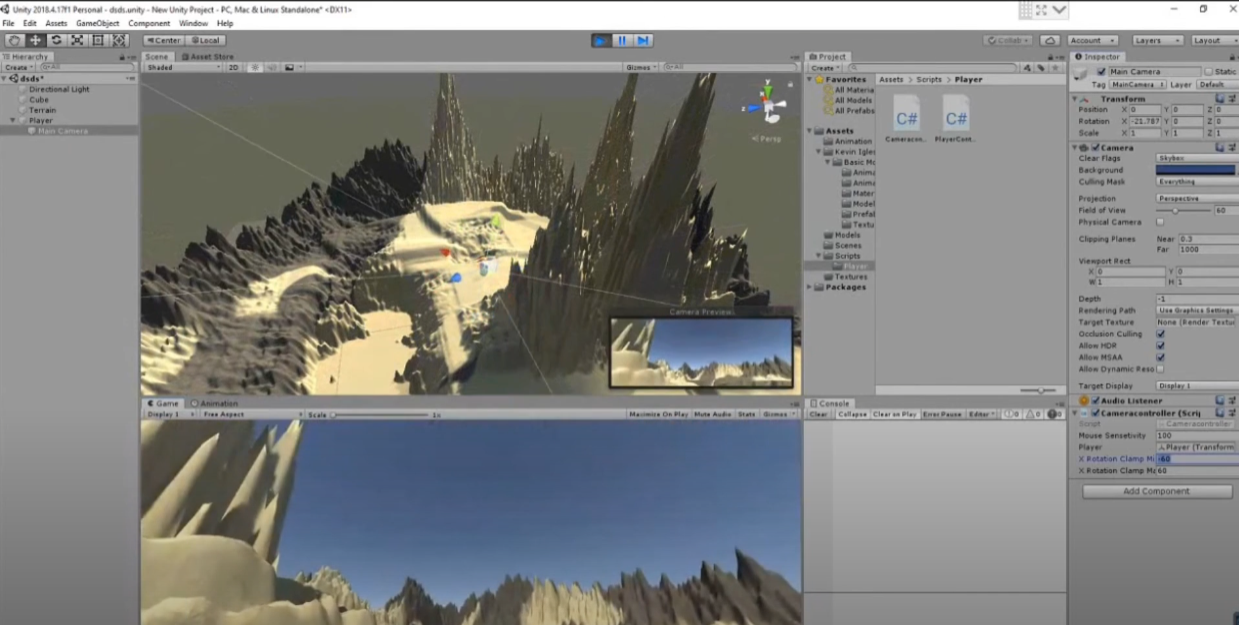1239x625 pixels.
Task: Open the Shaded draw mode dropdown
Action: click(183, 67)
